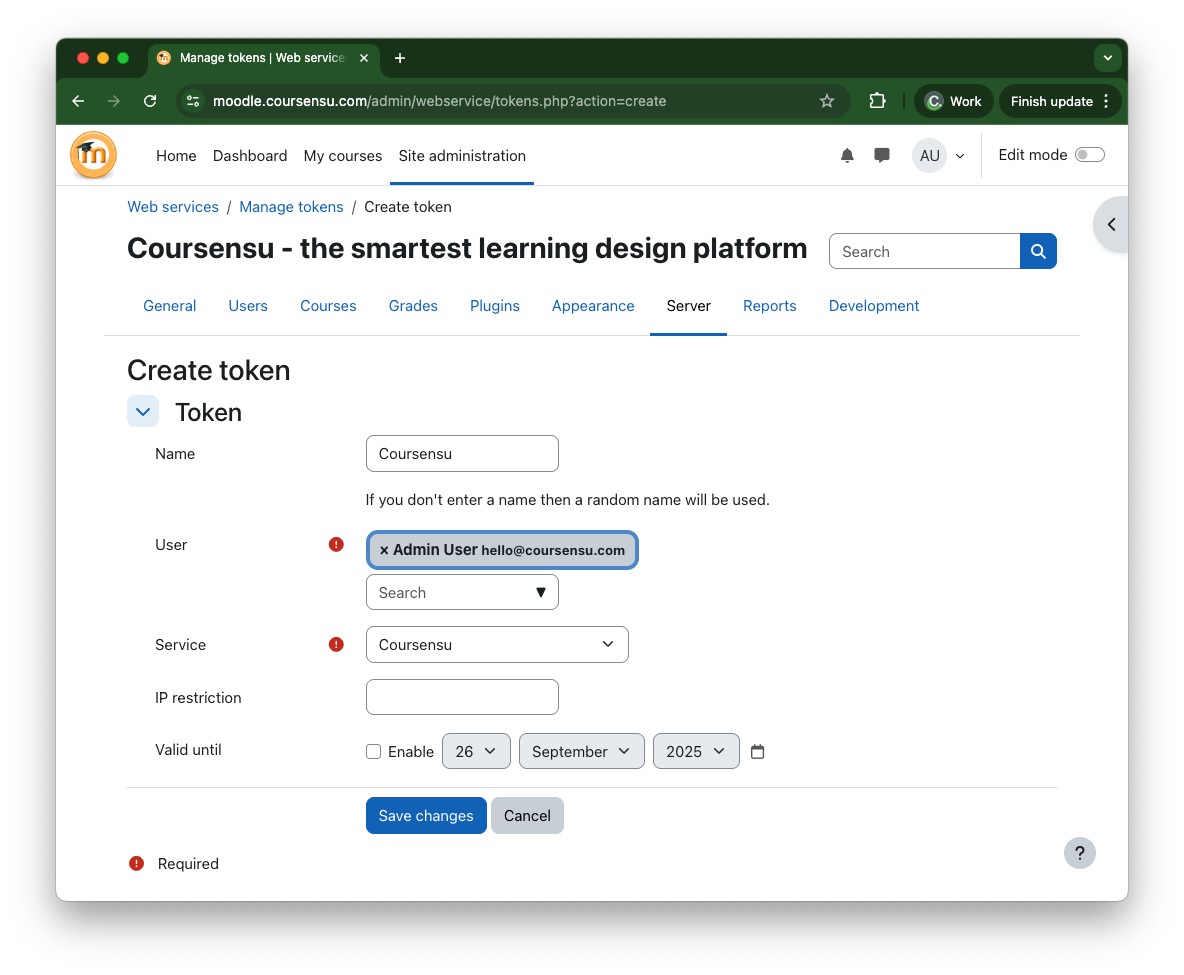
Task: Bookmark page with the star icon
Action: pyautogui.click(x=827, y=101)
